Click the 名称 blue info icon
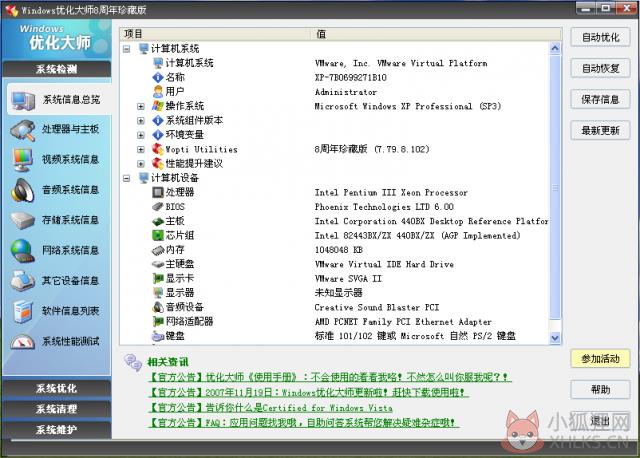Viewport: 640px width, 458px height. tap(158, 77)
